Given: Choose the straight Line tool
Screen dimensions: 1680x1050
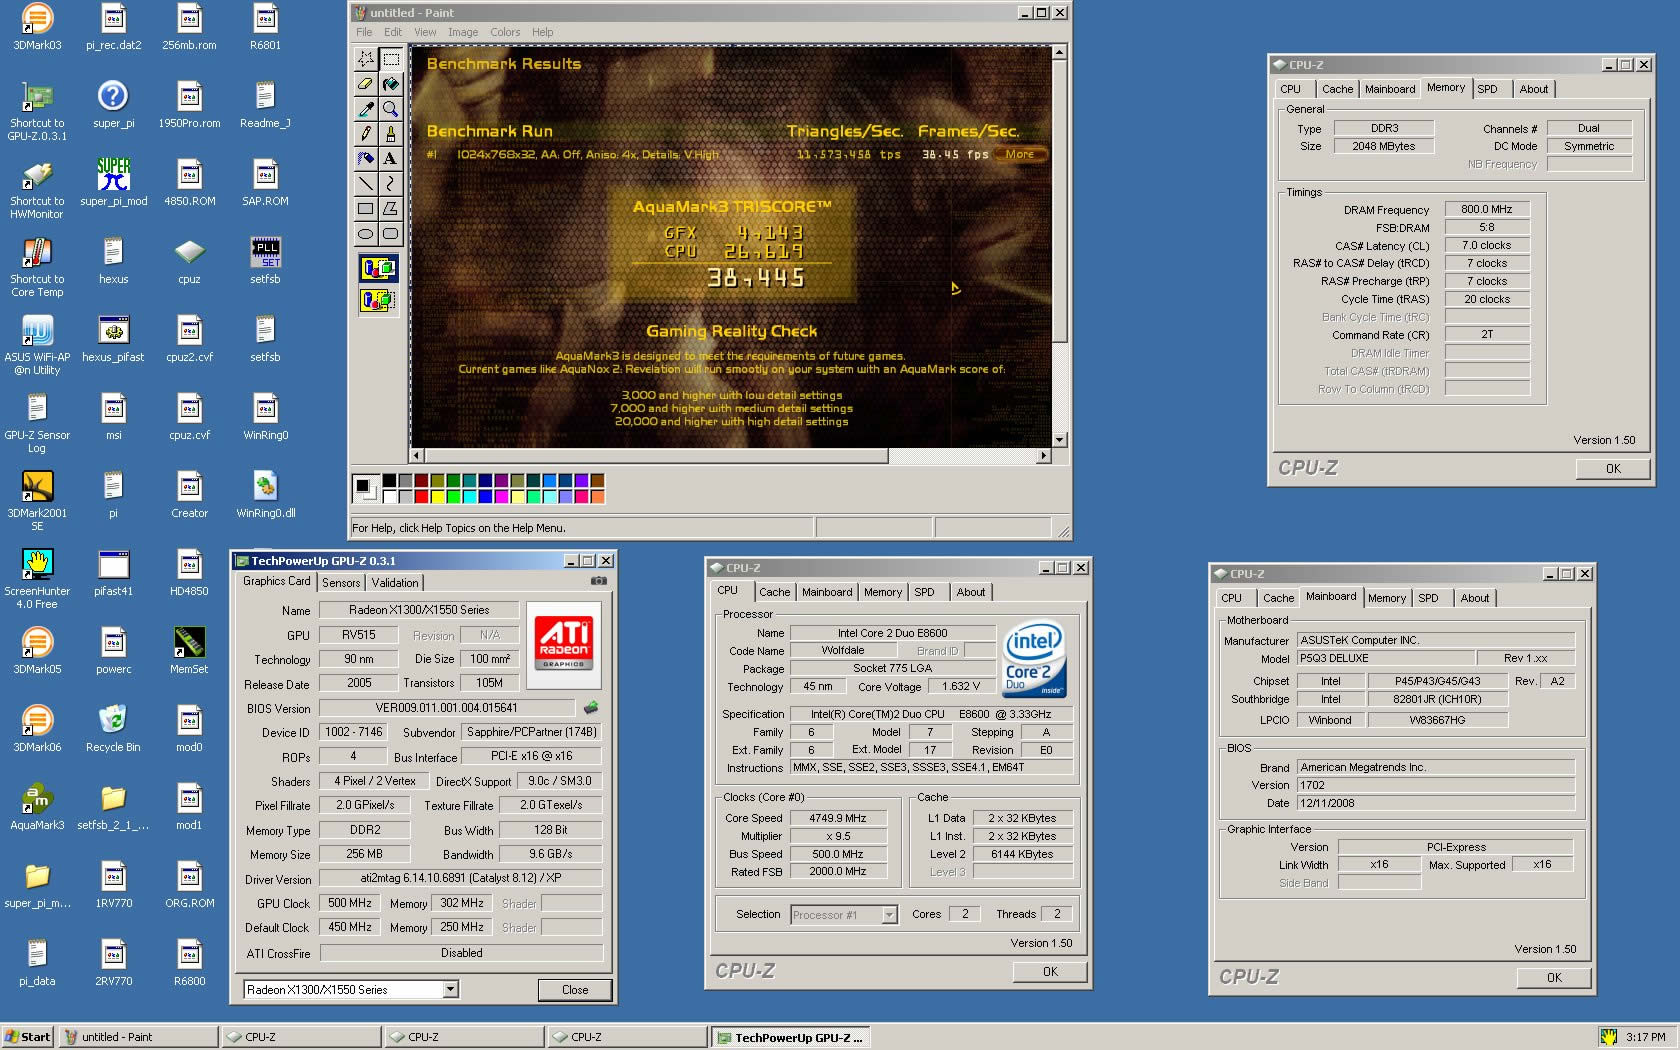Looking at the screenshot, I should pos(366,184).
